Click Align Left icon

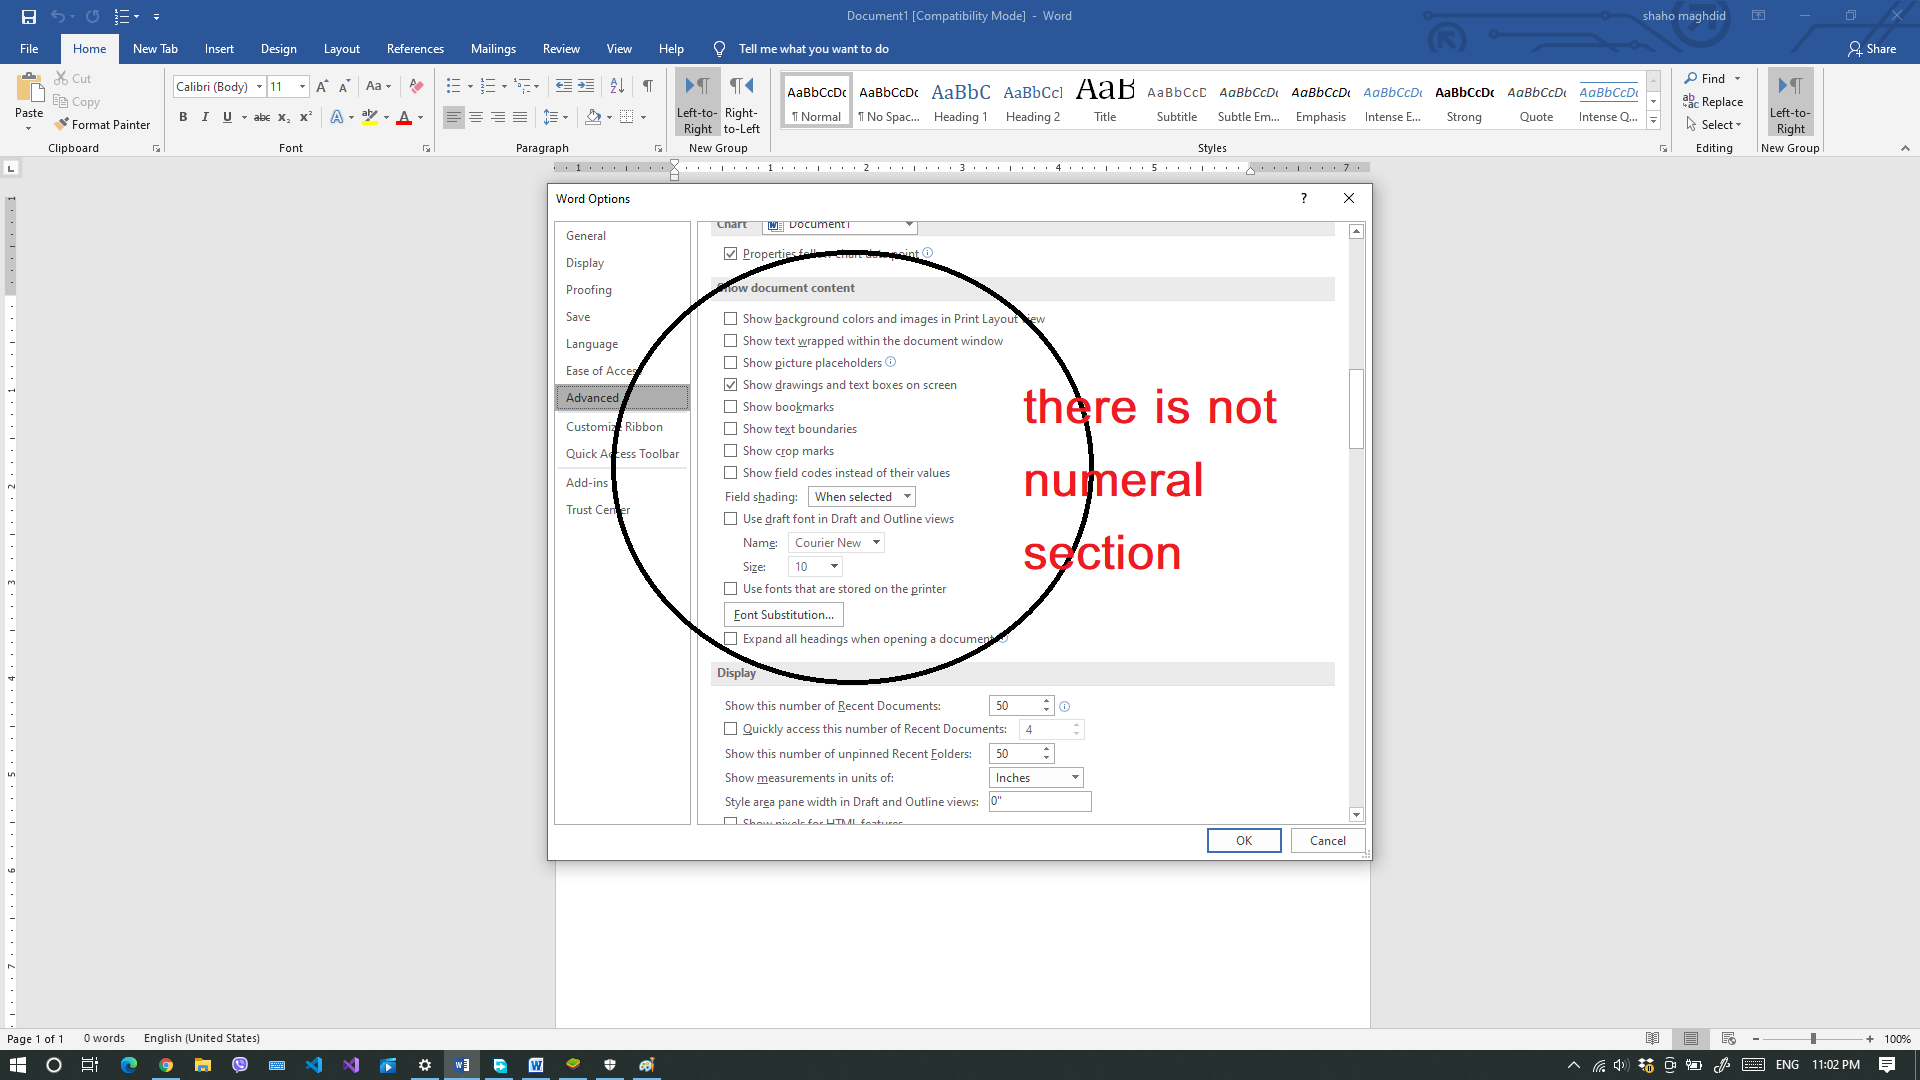point(454,117)
